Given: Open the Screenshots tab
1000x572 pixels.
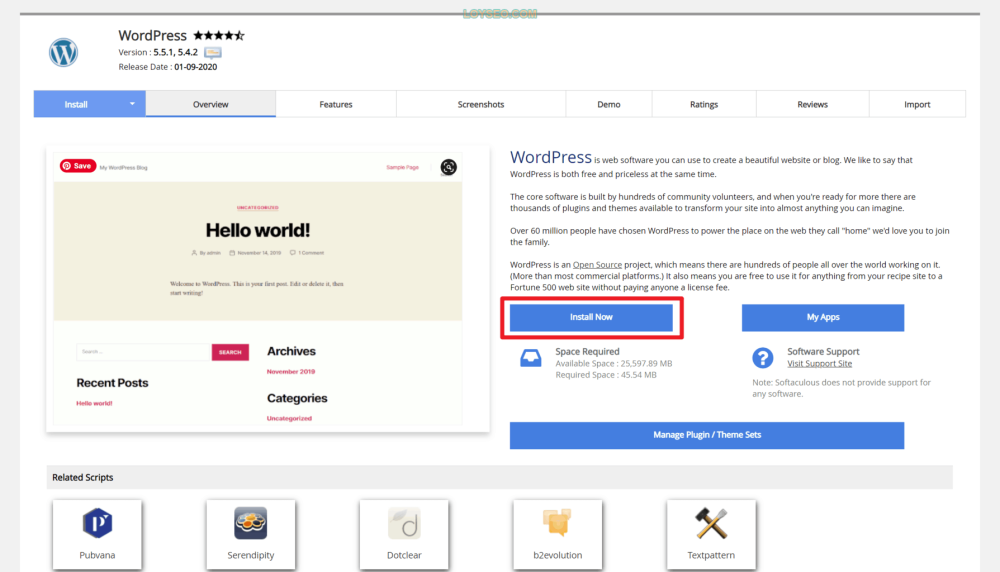Looking at the screenshot, I should (x=481, y=105).
